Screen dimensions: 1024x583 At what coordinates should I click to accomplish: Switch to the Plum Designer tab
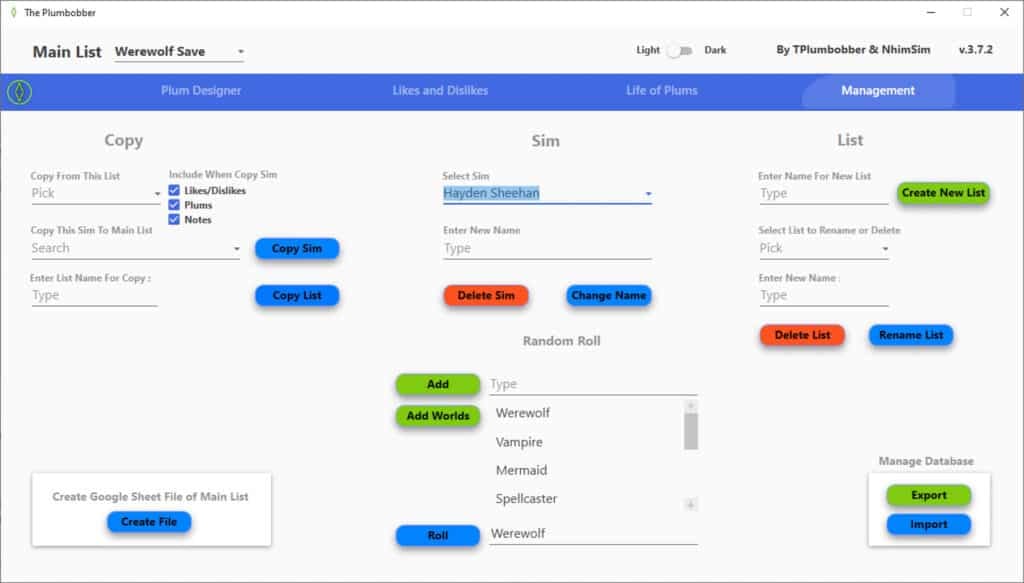pos(201,91)
